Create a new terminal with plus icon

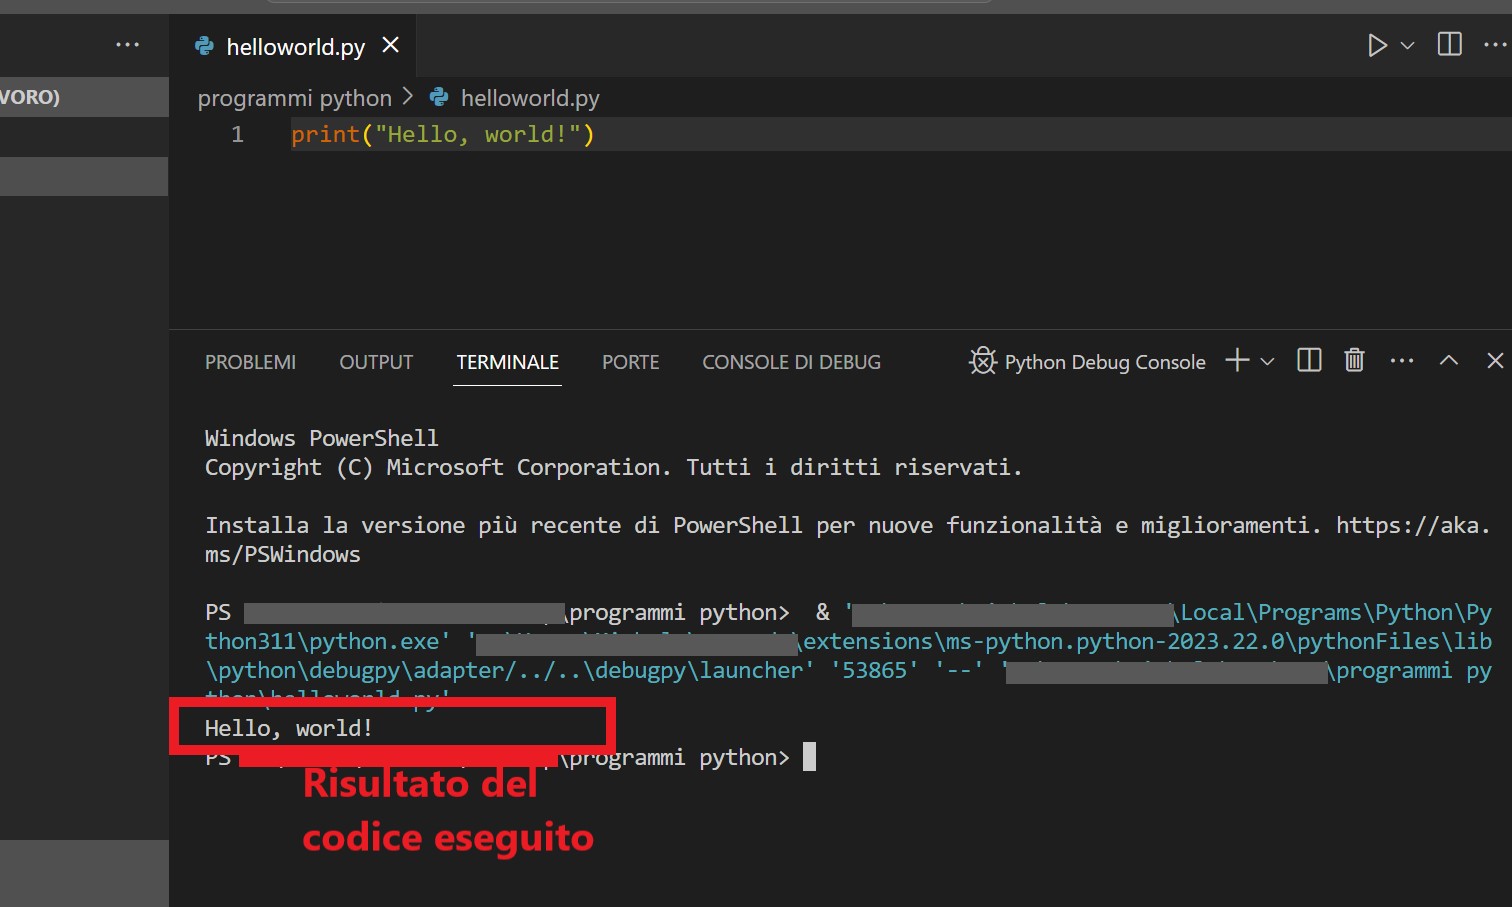click(x=1237, y=361)
